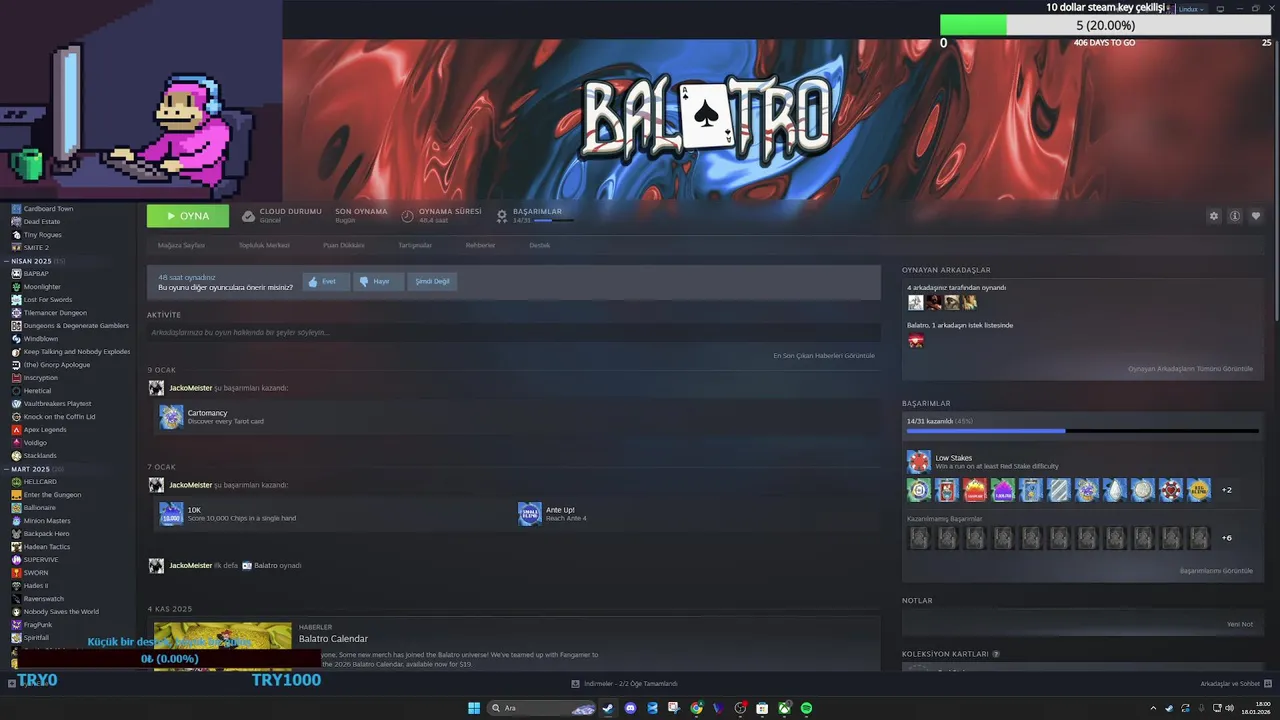Click the Ante Up! achievement icon

point(530,514)
